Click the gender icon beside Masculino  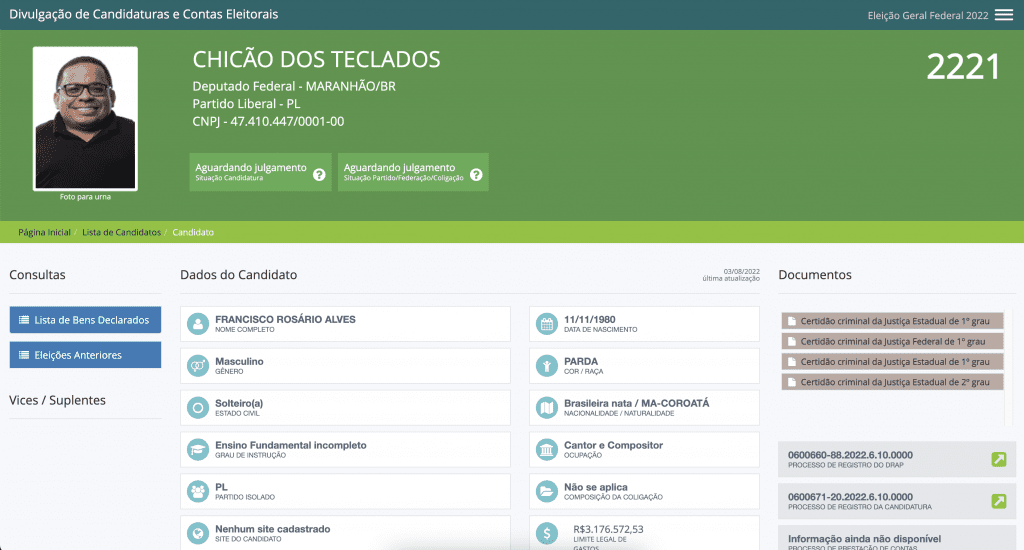pos(197,366)
